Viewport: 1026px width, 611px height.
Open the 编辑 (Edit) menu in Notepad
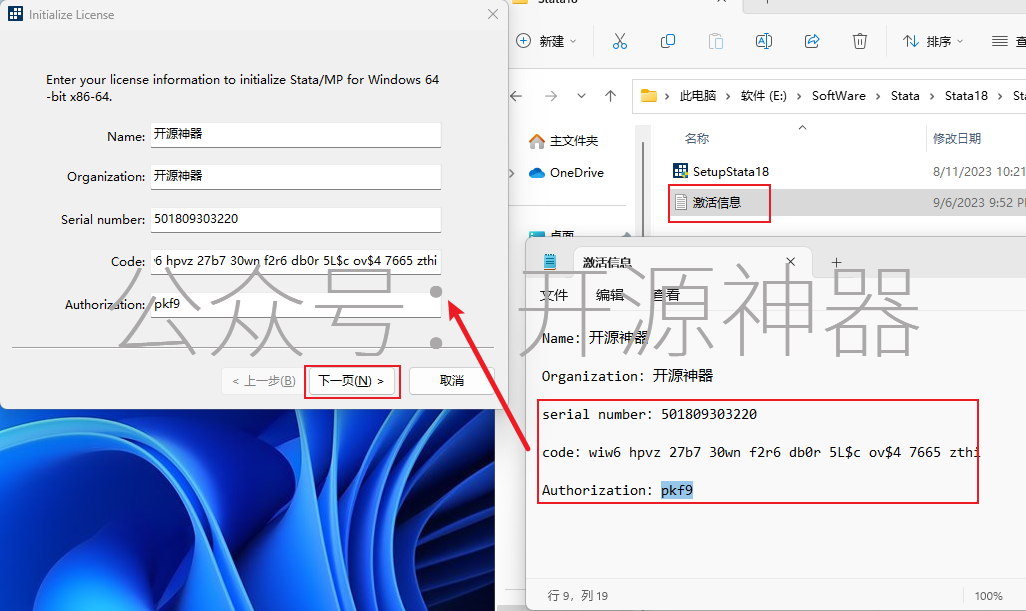tap(610, 295)
